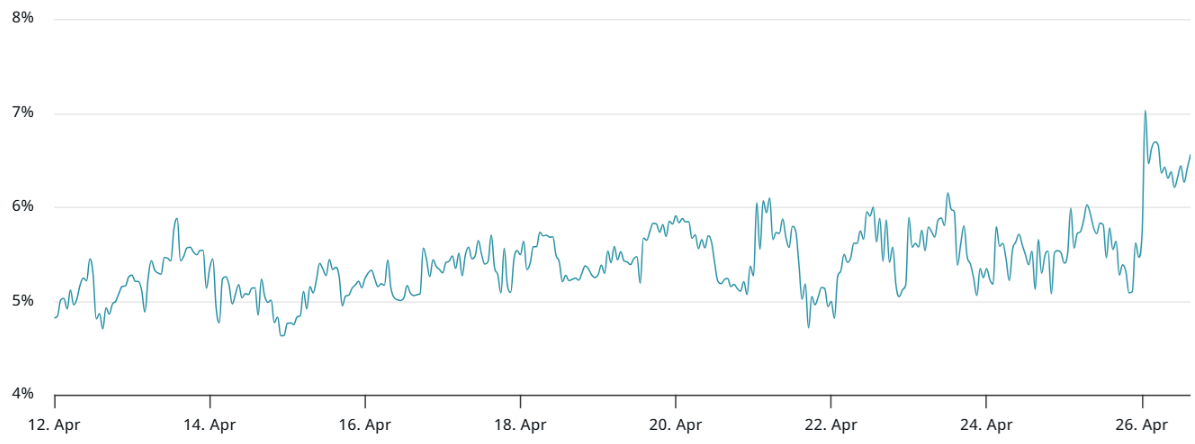Image resolution: width=1195 pixels, height=444 pixels.
Task: Click the line's starting point at 12 Apr
Action: tap(54, 317)
